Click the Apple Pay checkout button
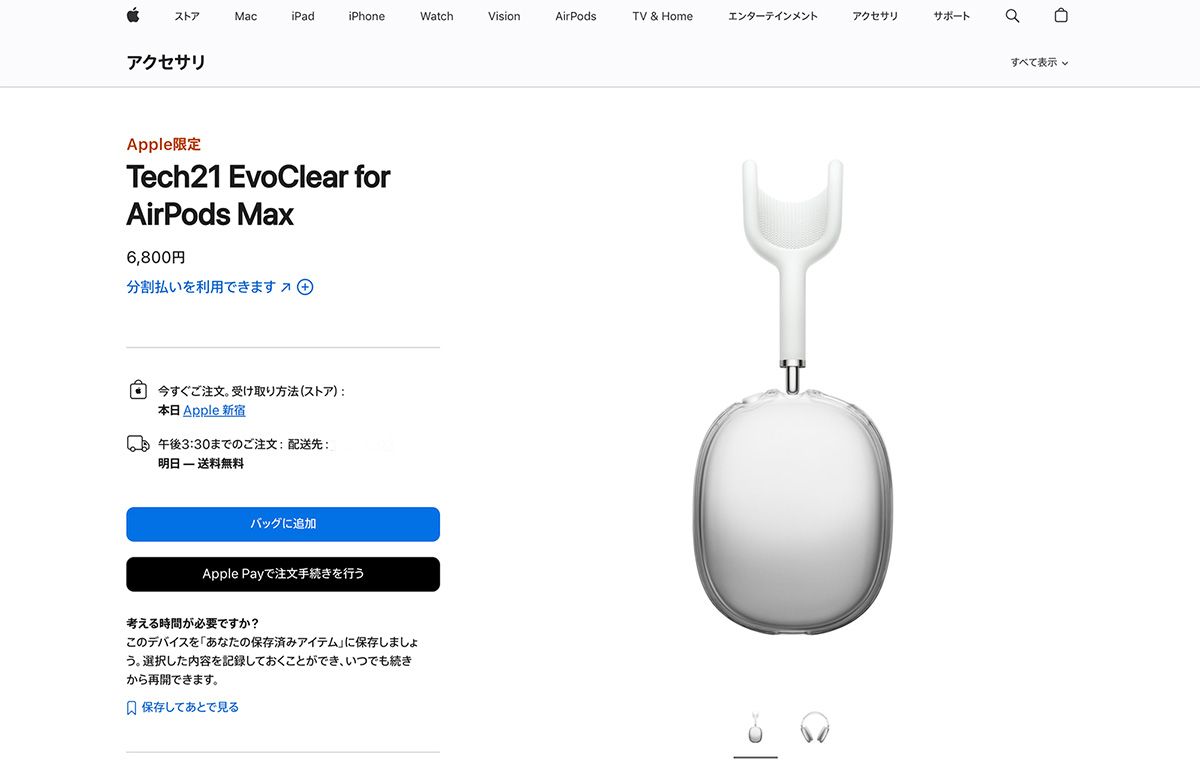Image resolution: width=1200 pixels, height=770 pixels. [282, 574]
